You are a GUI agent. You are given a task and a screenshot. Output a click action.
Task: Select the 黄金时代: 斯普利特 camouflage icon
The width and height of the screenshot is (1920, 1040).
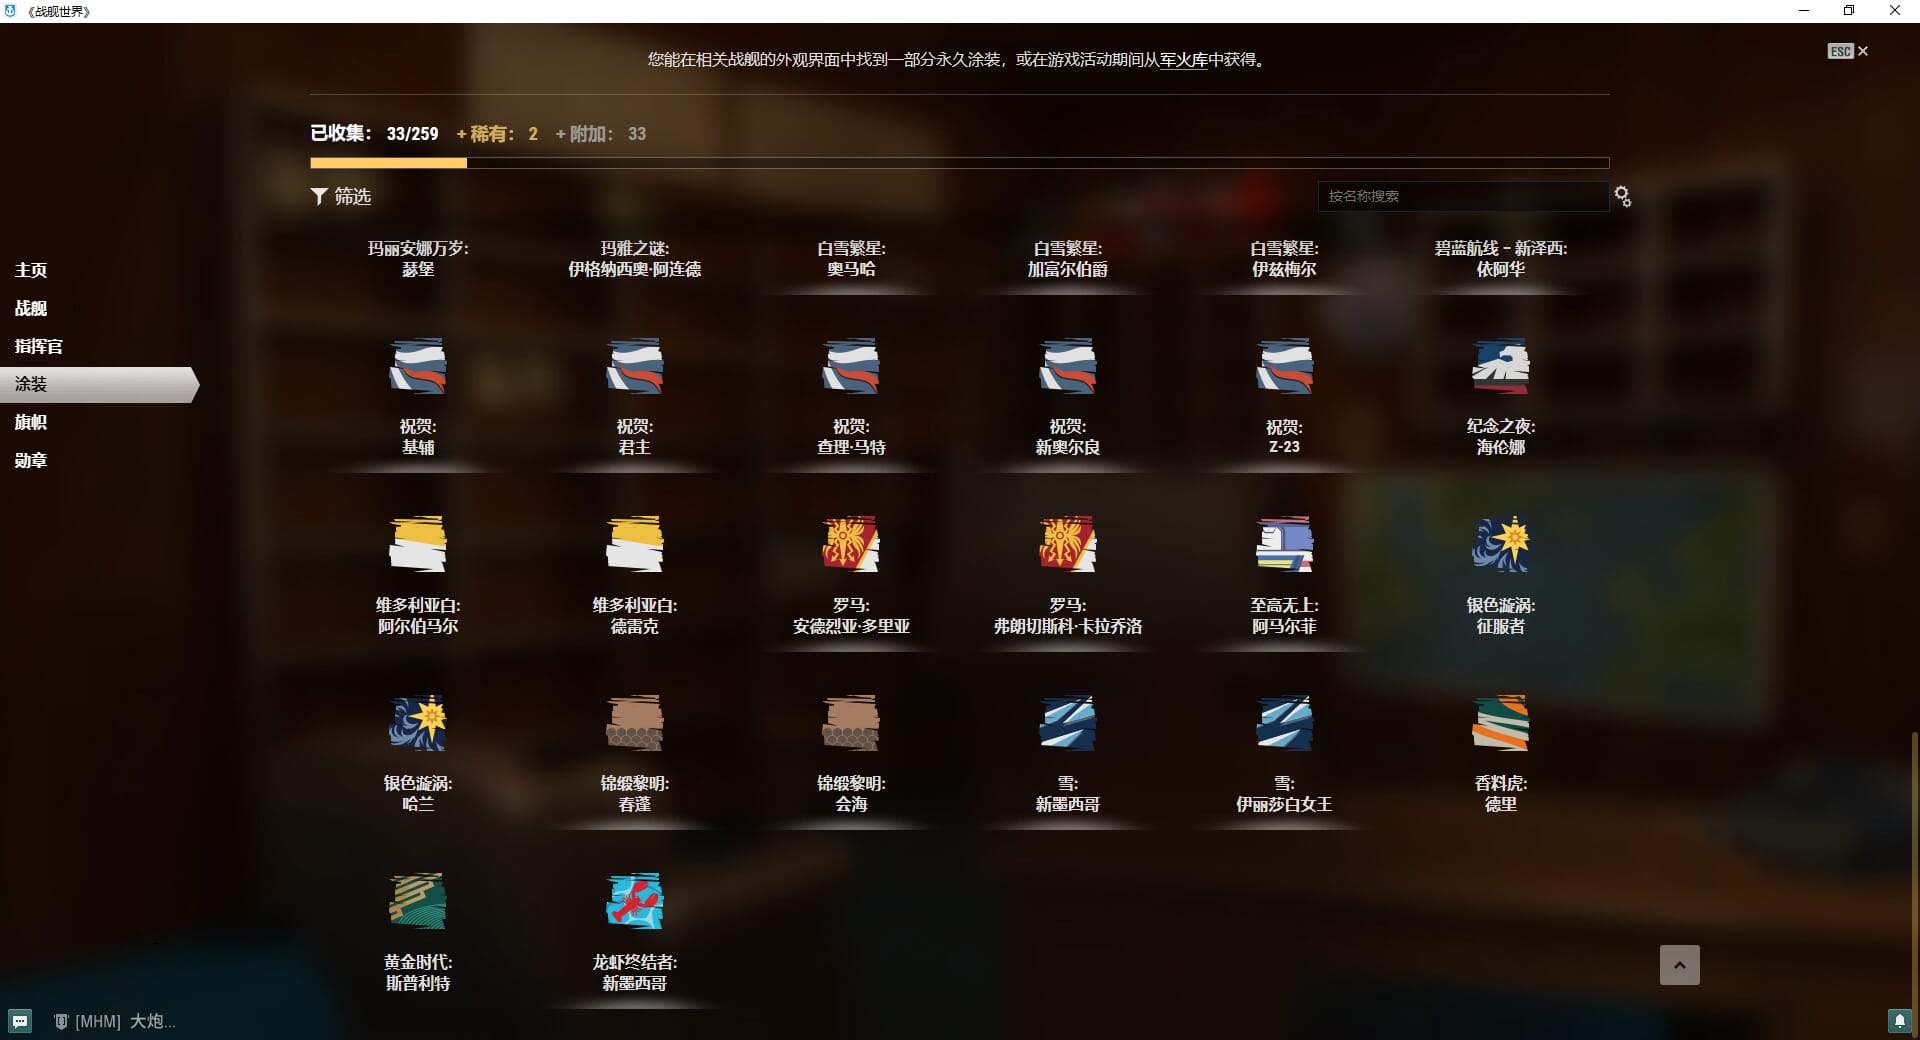(x=417, y=901)
